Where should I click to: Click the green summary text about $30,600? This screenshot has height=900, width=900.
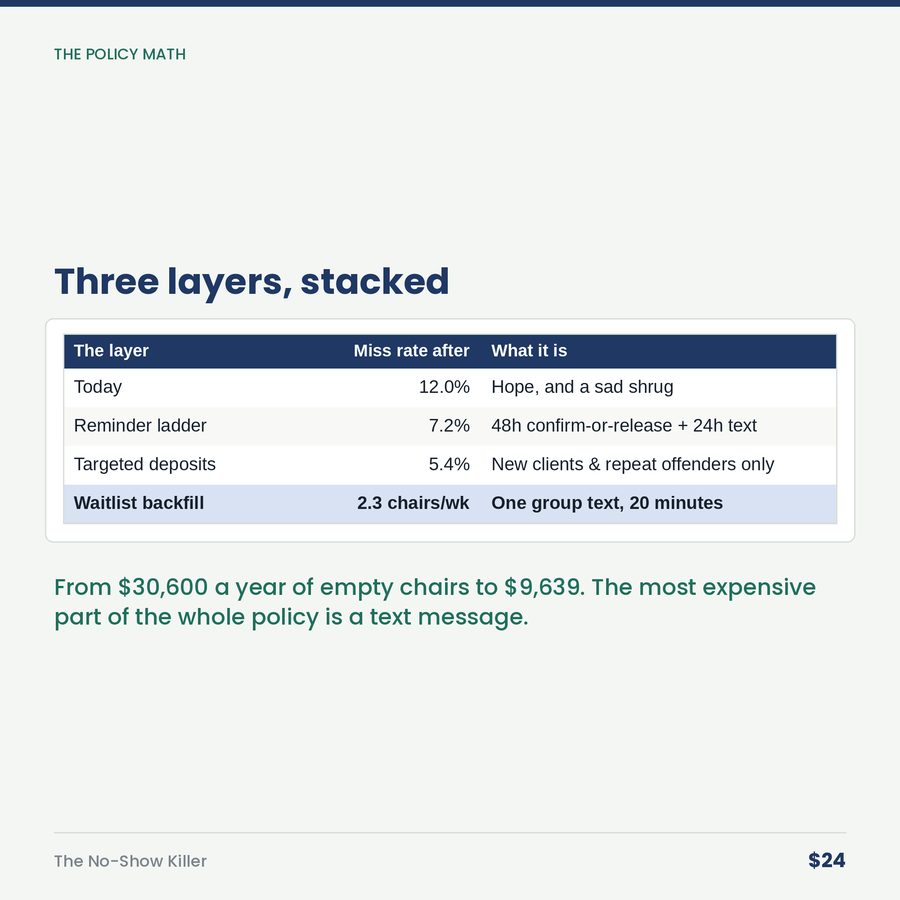pyautogui.click(x=435, y=602)
